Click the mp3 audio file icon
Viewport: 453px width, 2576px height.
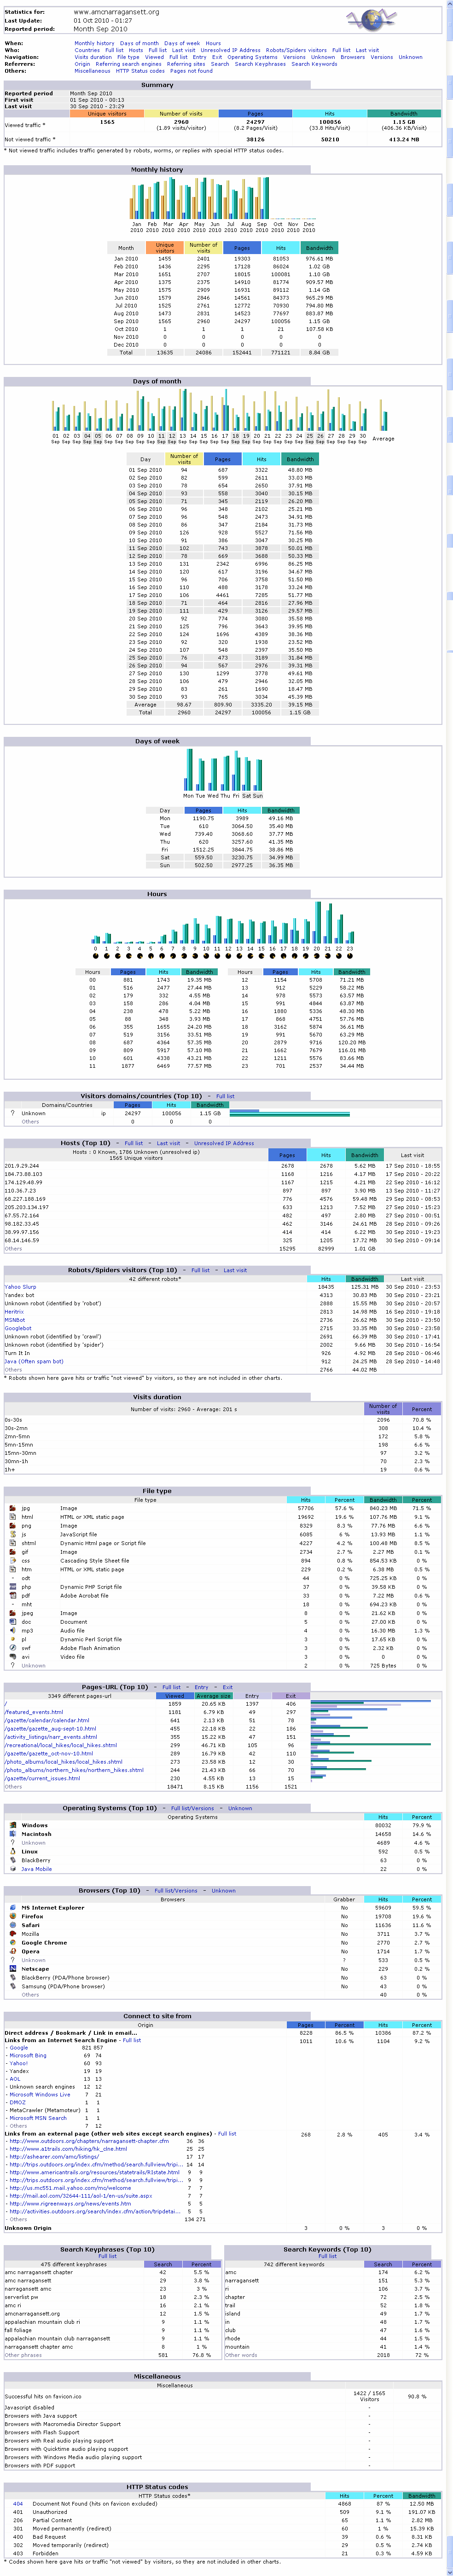12,1630
